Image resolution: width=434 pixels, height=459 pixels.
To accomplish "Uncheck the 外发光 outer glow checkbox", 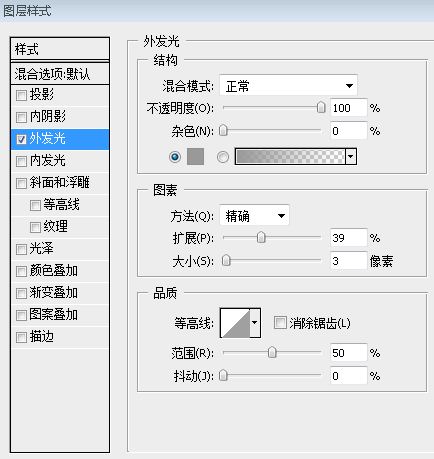I will click(21, 139).
